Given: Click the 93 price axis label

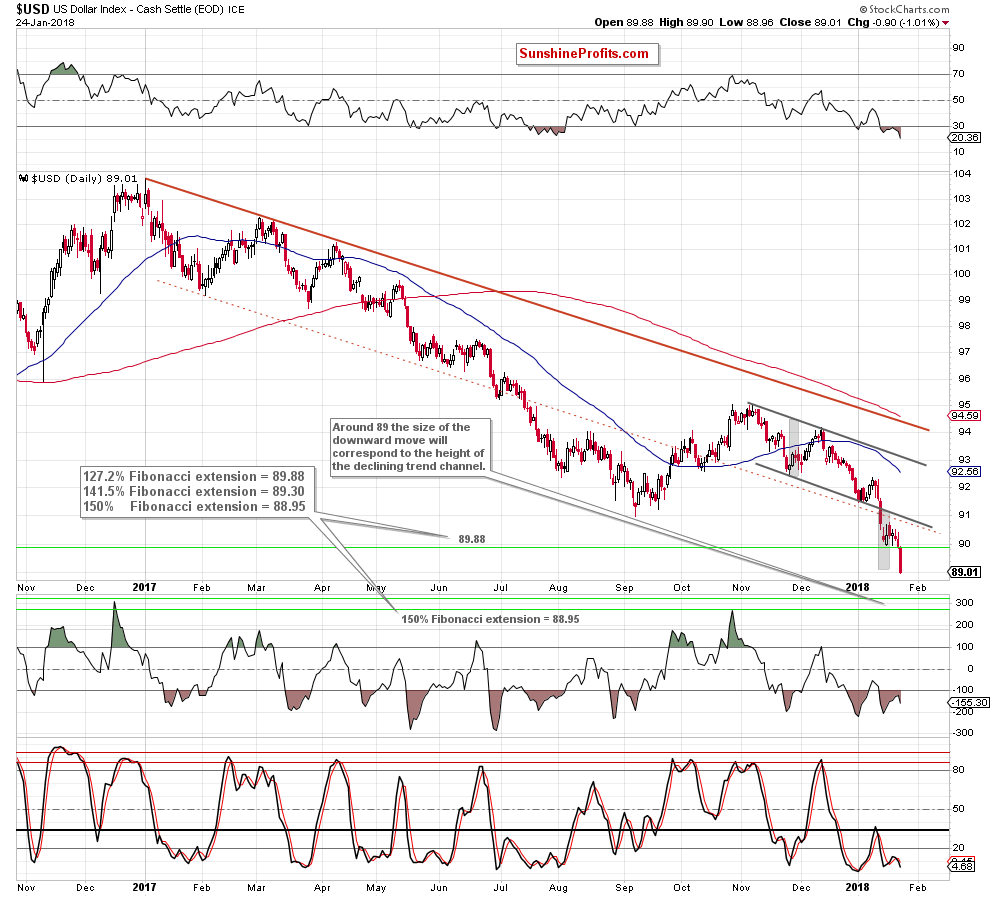Looking at the screenshot, I should (964, 460).
